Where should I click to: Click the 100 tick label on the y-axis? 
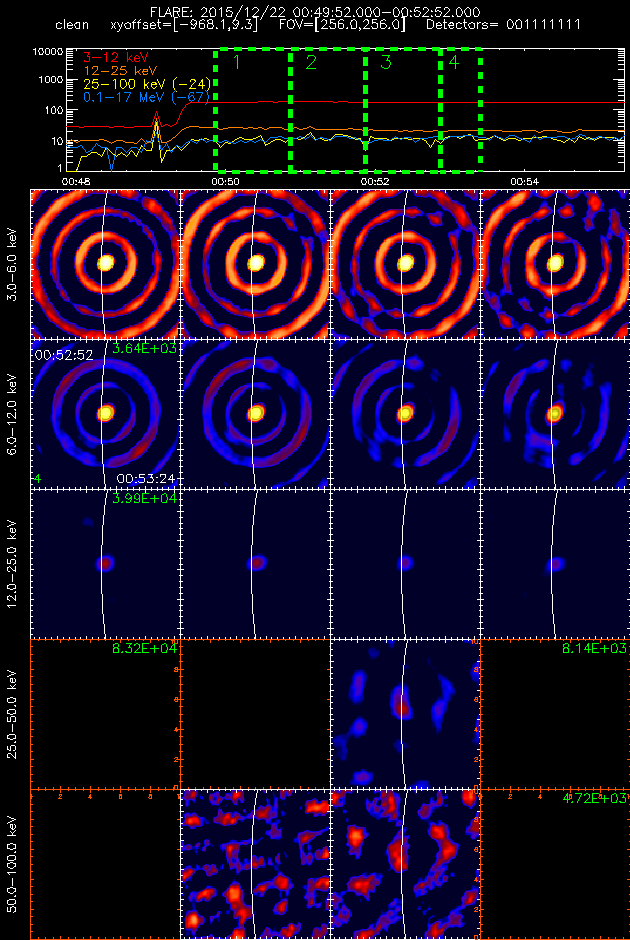(x=54, y=110)
